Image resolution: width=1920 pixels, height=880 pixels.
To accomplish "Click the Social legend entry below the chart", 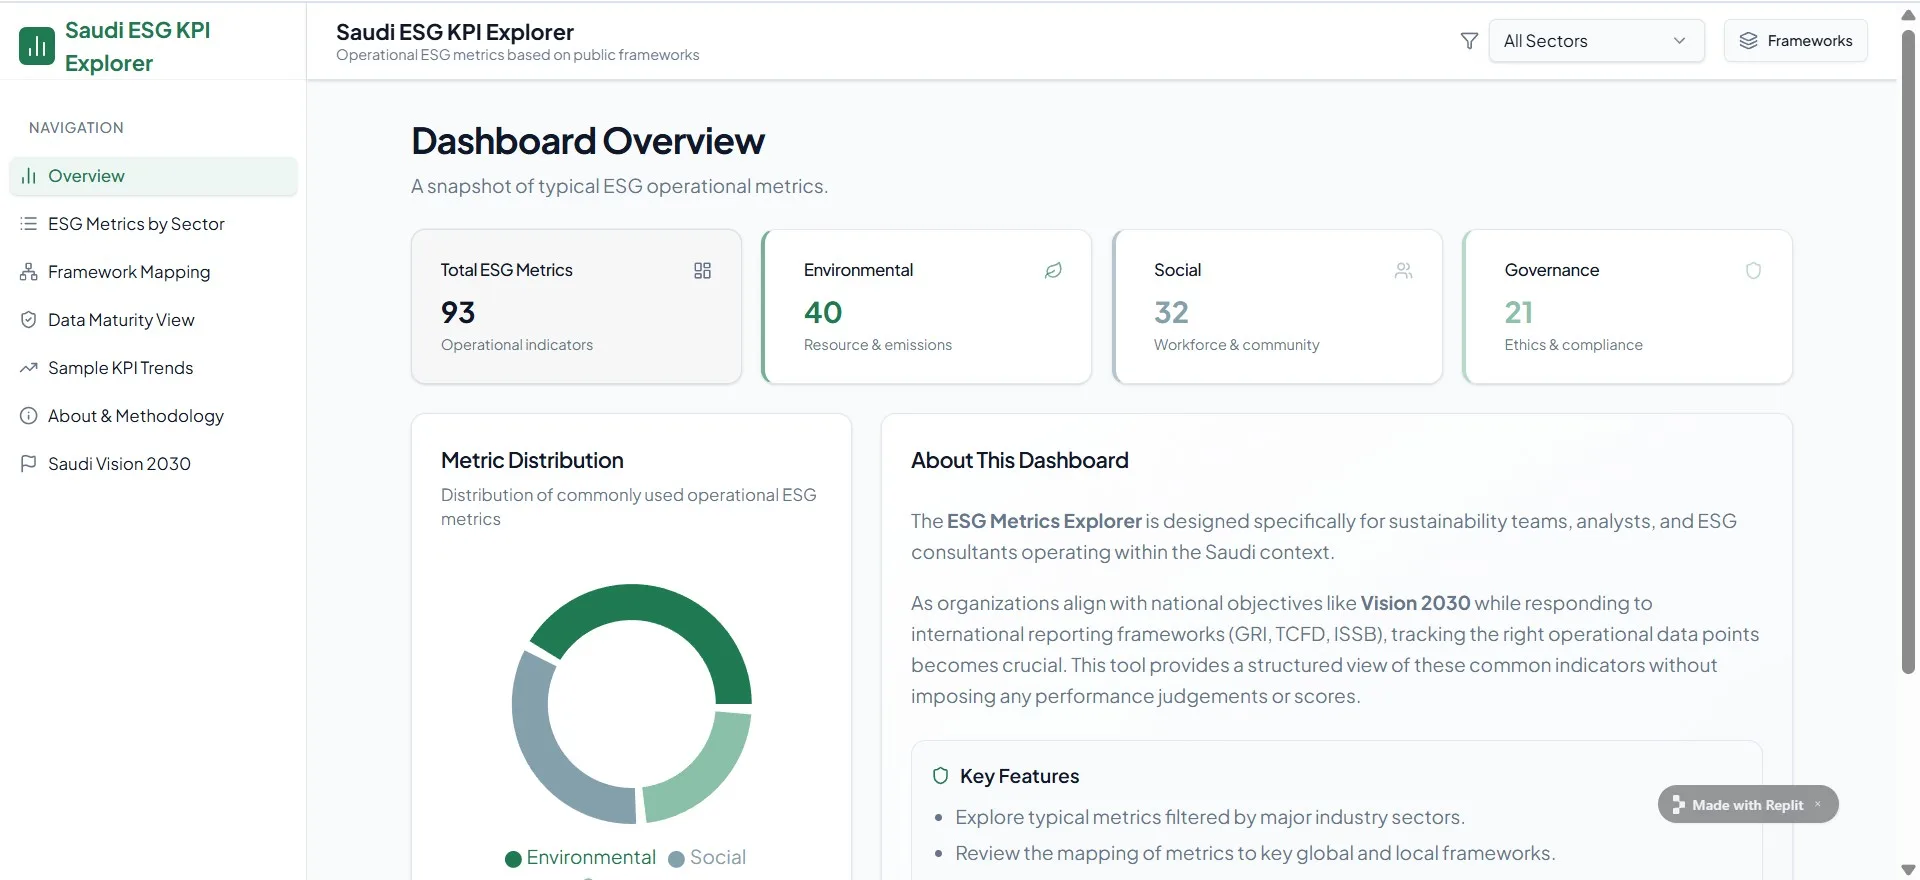I will pos(707,858).
